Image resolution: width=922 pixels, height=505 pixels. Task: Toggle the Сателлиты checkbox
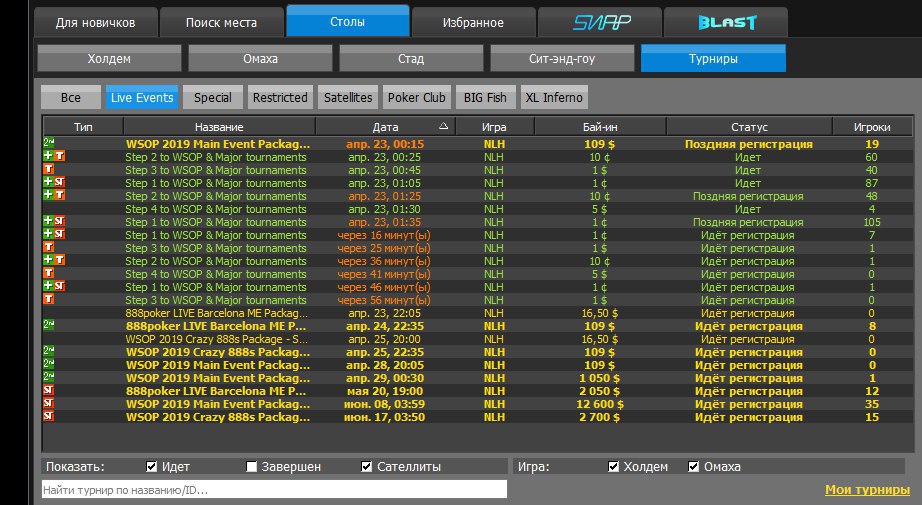click(x=367, y=467)
